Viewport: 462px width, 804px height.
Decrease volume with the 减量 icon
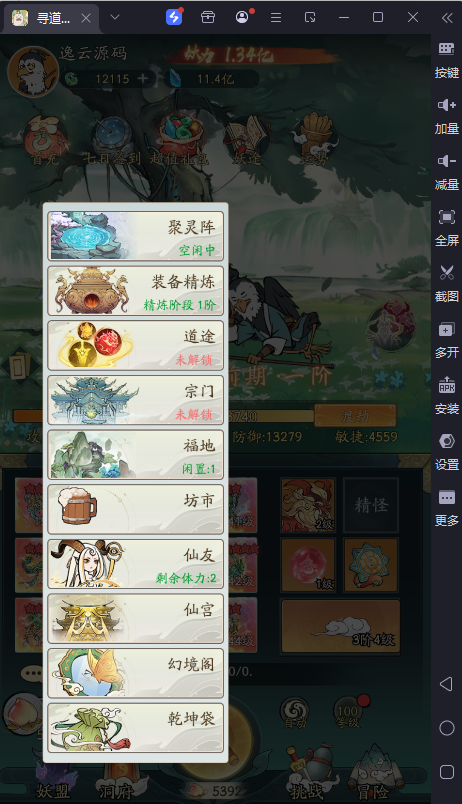pos(447,172)
